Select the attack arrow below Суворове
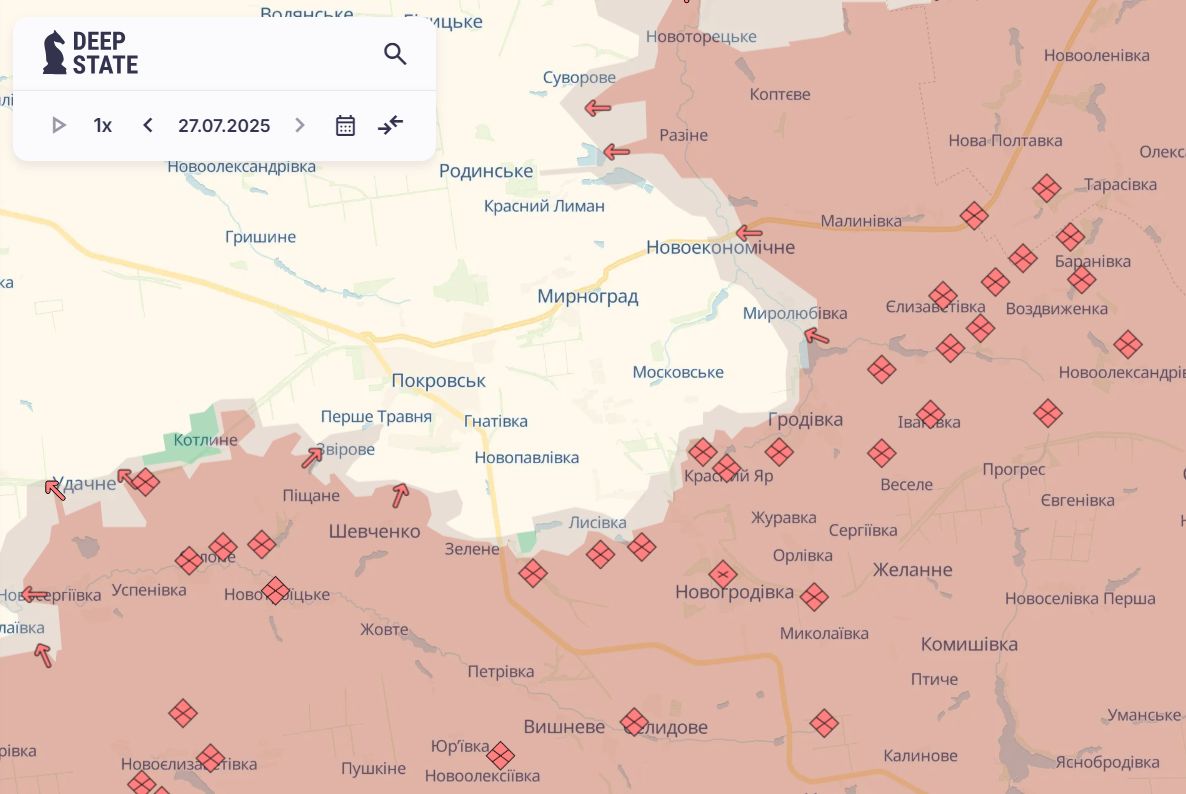 (598, 108)
